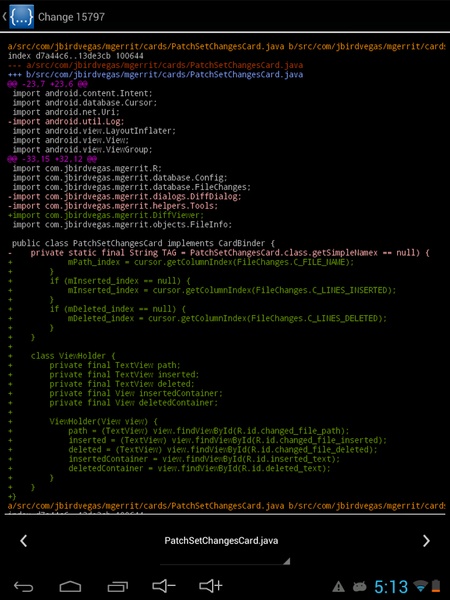Tap the mGerrit app icon with braces
450x600 pixels.
pyautogui.click(x=22, y=17)
